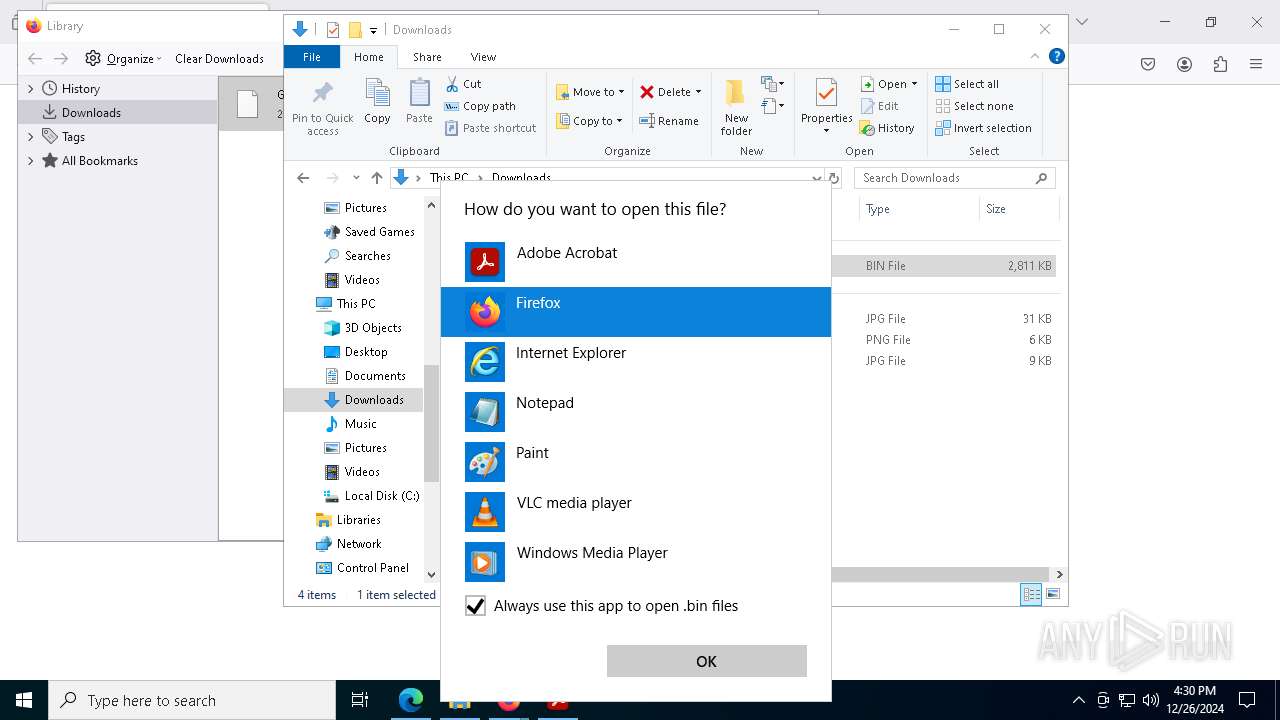
Task: Click Rename in Organize group
Action: (x=669, y=121)
